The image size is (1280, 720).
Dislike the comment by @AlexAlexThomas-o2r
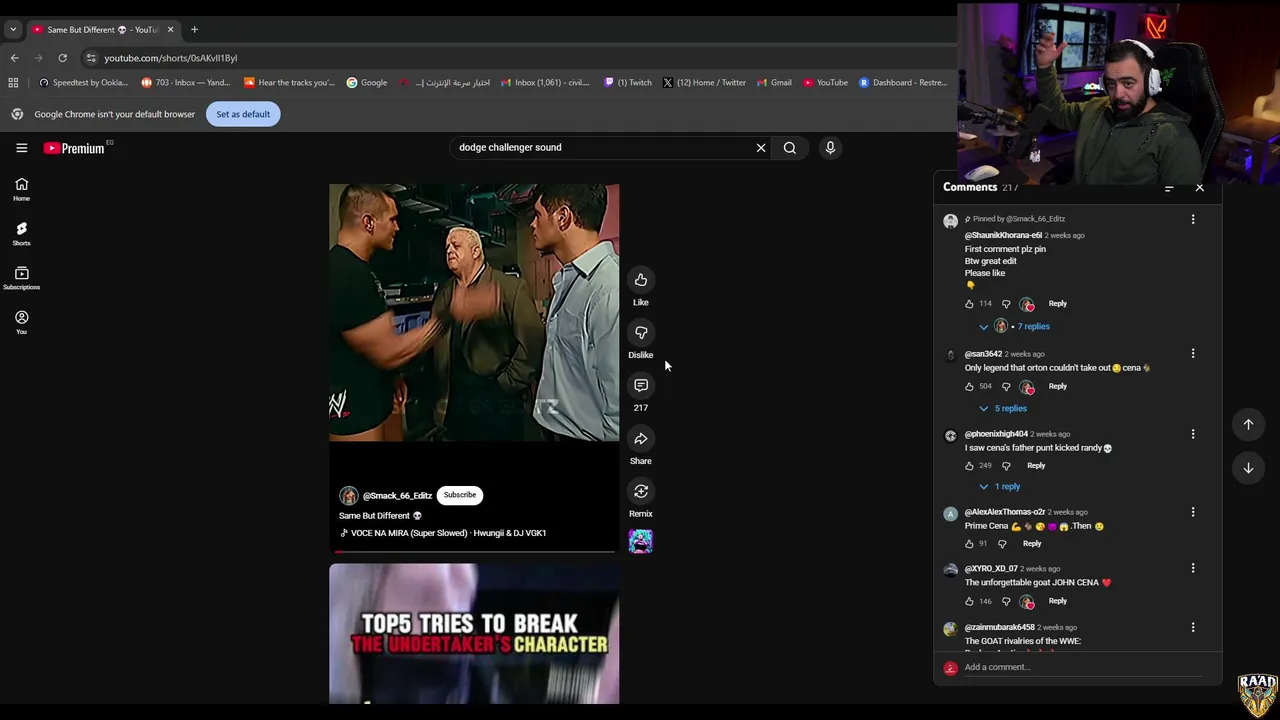click(1002, 544)
